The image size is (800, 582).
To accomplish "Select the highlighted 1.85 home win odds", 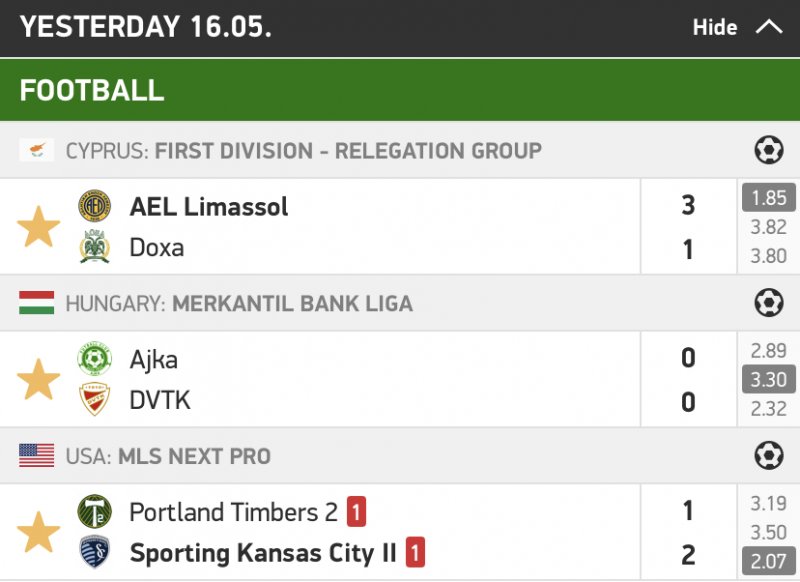I will [x=769, y=198].
